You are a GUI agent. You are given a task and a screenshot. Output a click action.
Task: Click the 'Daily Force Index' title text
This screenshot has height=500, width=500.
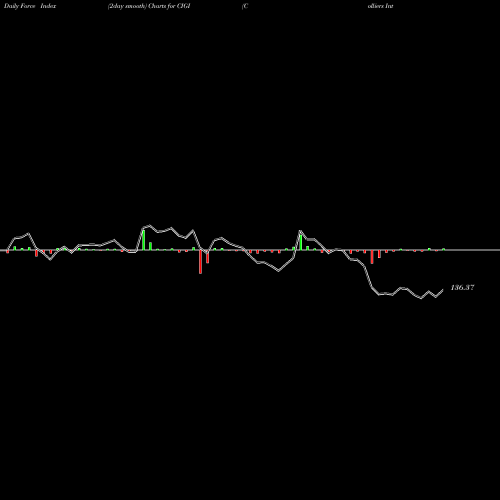pyautogui.click(x=30, y=6)
